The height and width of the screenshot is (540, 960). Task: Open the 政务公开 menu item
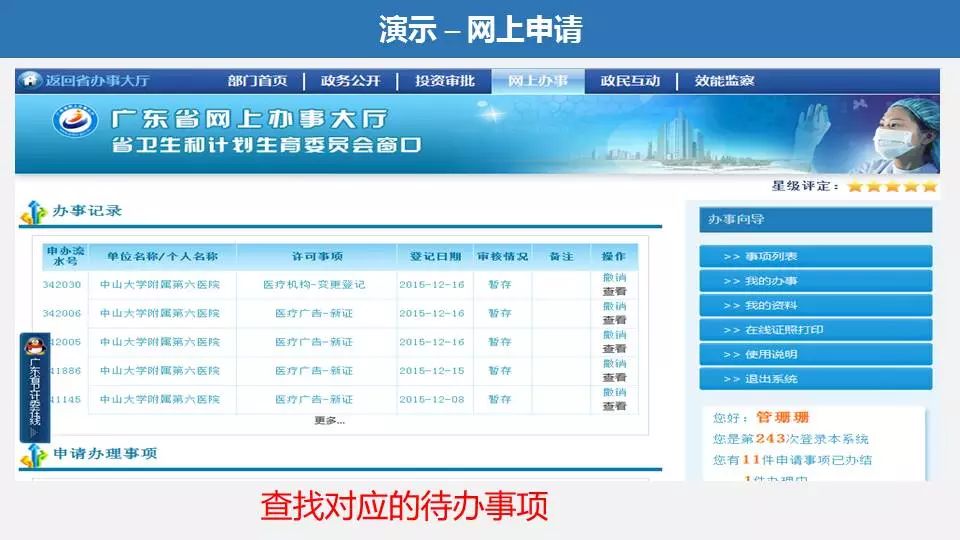[x=351, y=81]
